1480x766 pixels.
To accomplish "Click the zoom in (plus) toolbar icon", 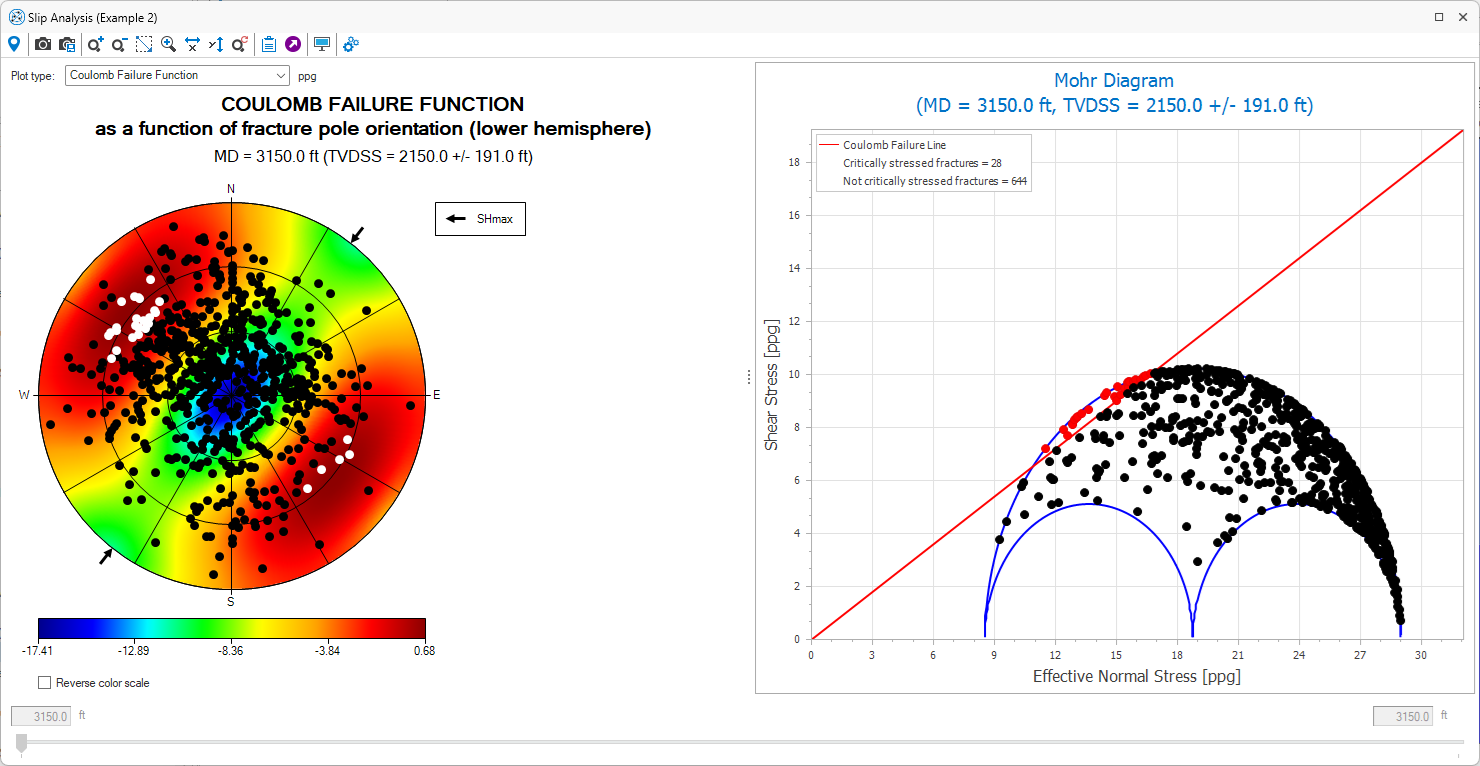I will (x=95, y=44).
